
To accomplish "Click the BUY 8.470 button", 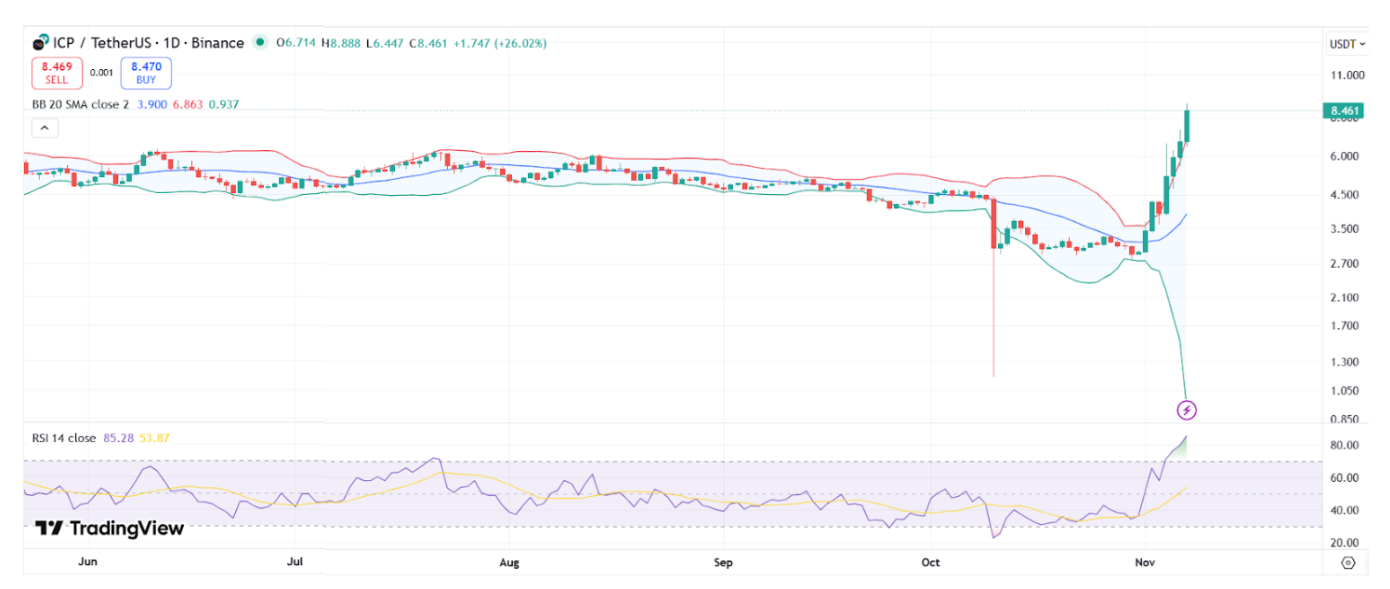I will click(x=146, y=73).
